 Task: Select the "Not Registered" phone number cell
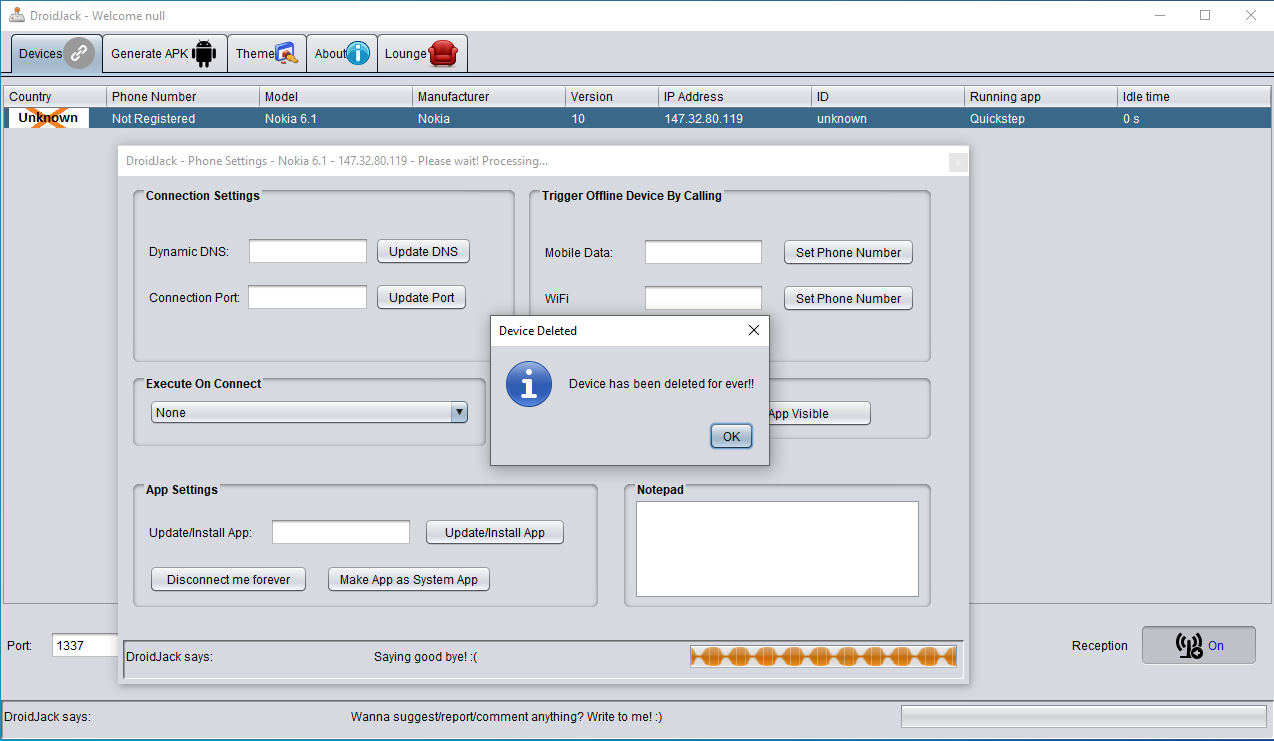tap(183, 118)
